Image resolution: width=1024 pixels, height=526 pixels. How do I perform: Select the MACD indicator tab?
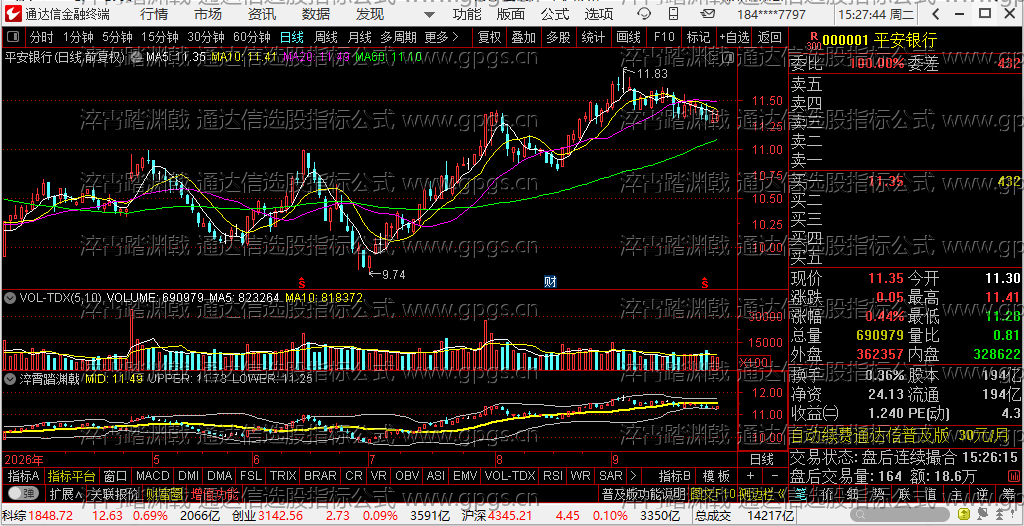click(152, 476)
